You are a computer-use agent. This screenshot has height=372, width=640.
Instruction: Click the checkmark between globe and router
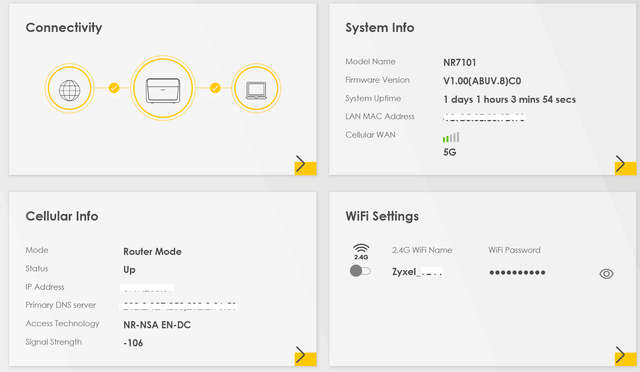tap(114, 88)
